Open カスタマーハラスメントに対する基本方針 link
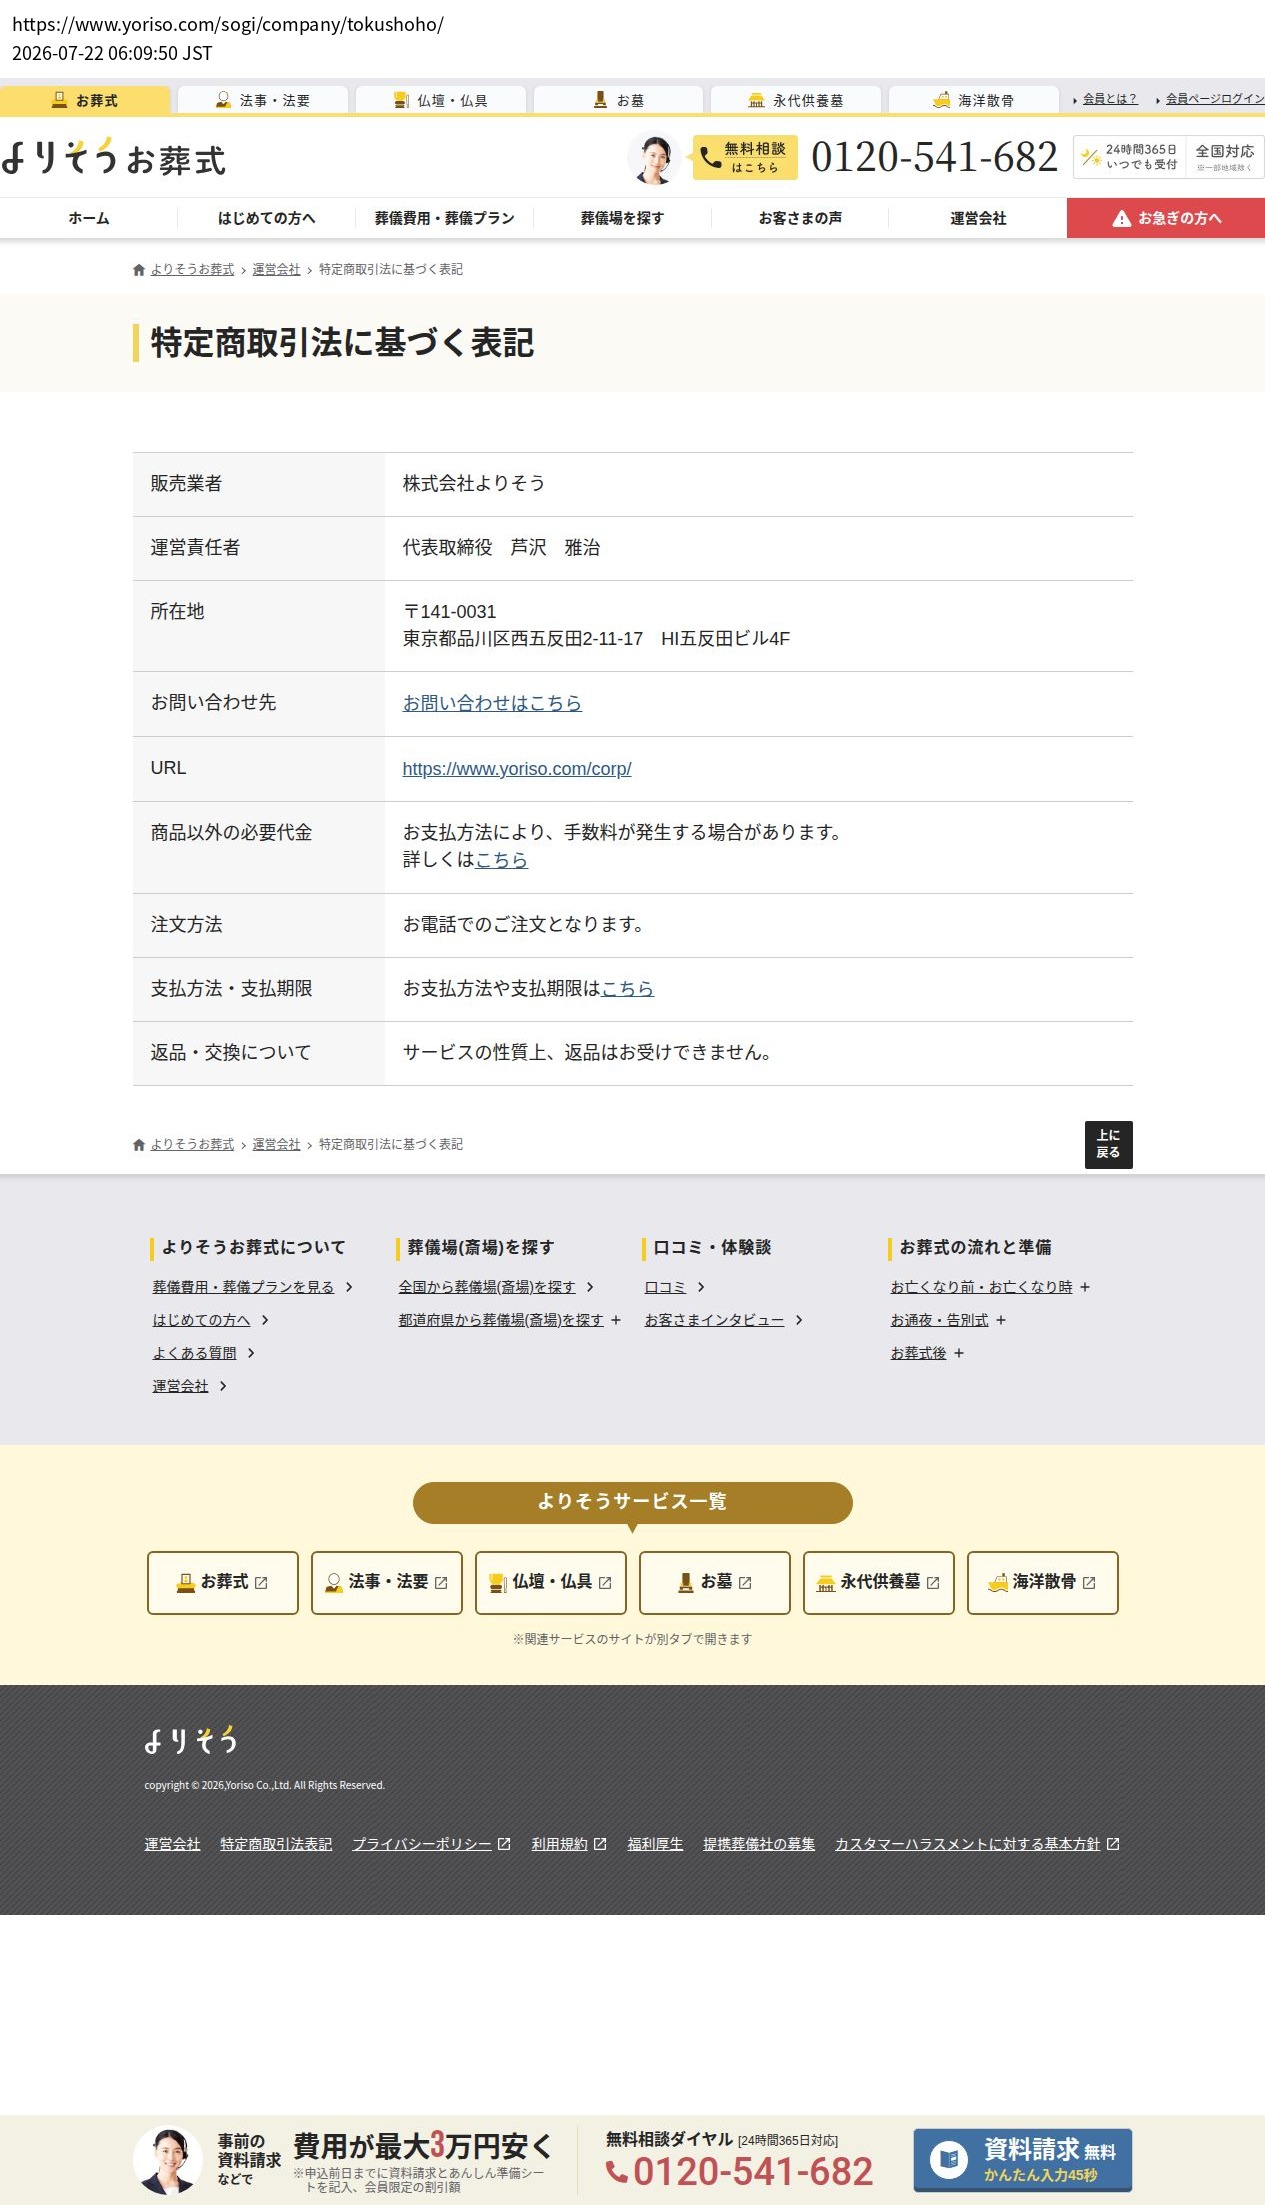1265x2205 pixels. coord(977,1844)
